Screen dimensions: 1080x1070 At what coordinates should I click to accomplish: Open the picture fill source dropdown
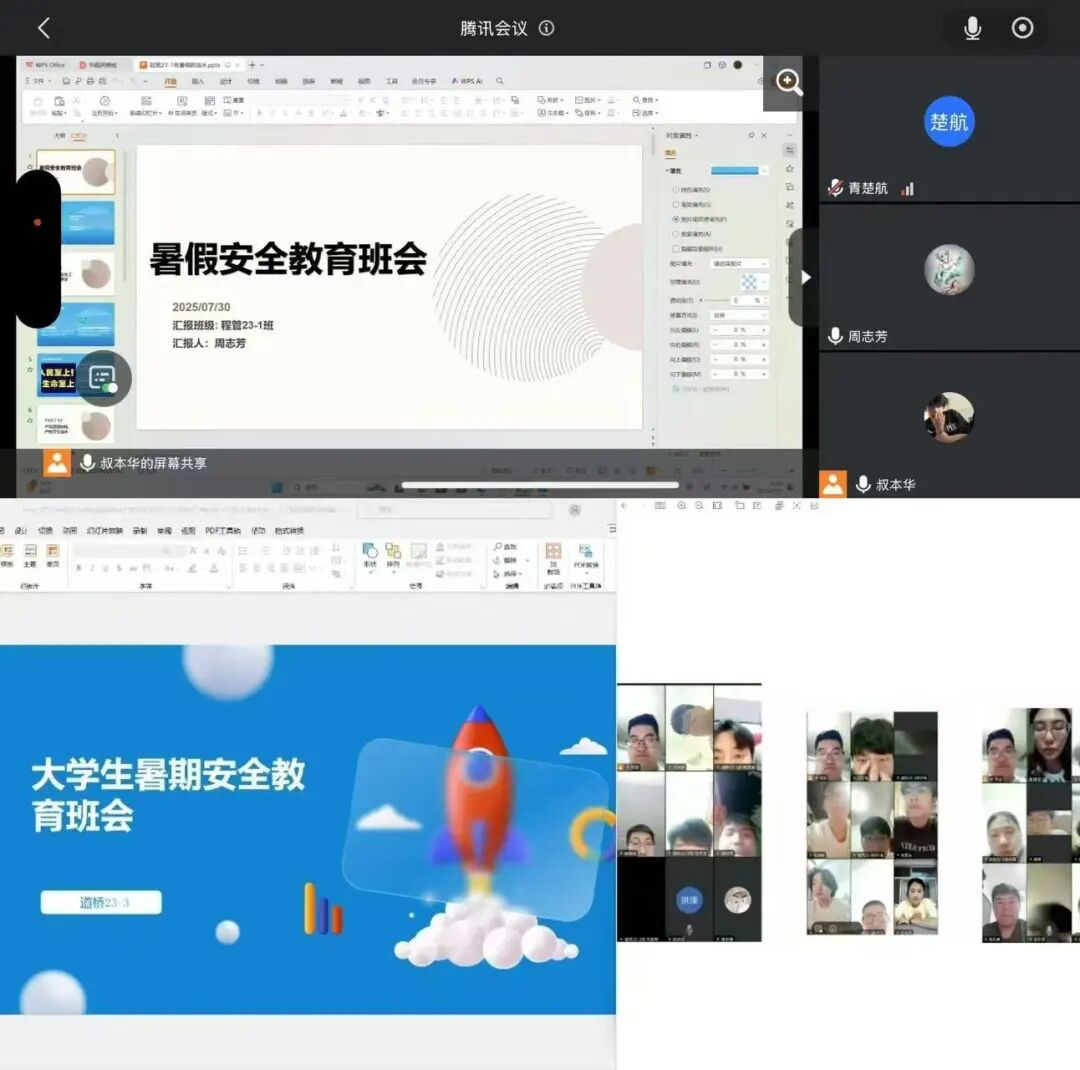click(x=739, y=264)
